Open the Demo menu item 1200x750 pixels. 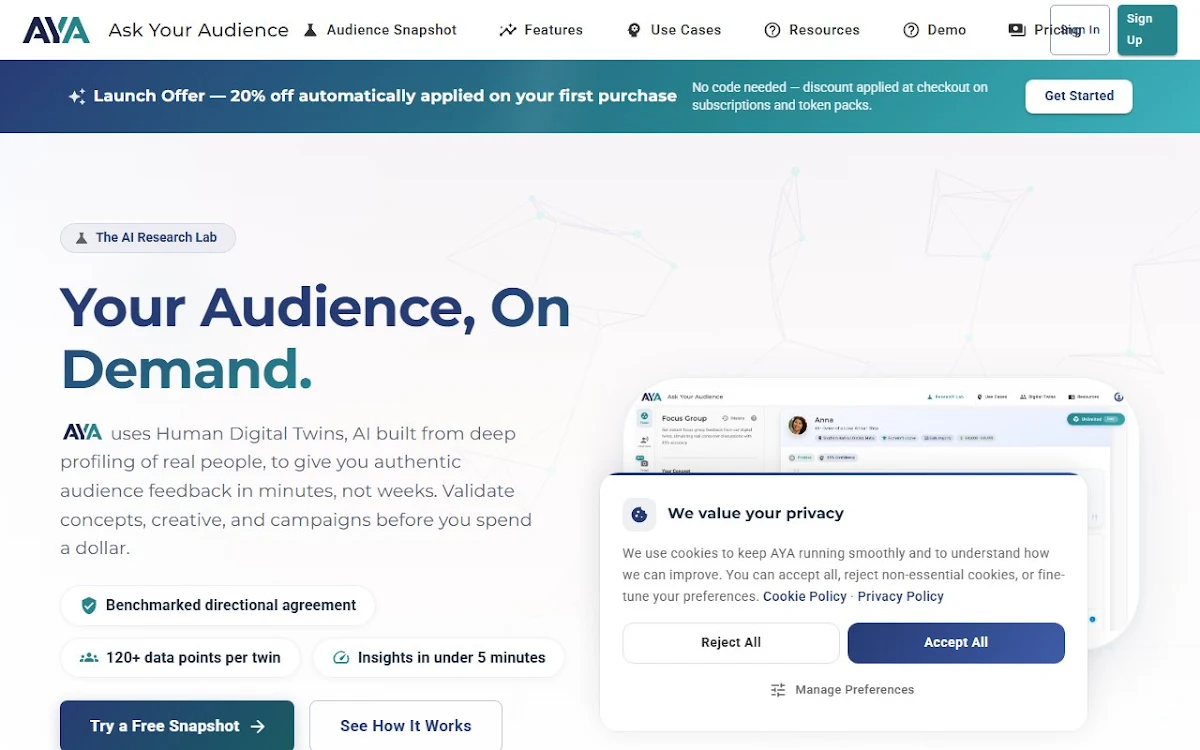(x=934, y=30)
